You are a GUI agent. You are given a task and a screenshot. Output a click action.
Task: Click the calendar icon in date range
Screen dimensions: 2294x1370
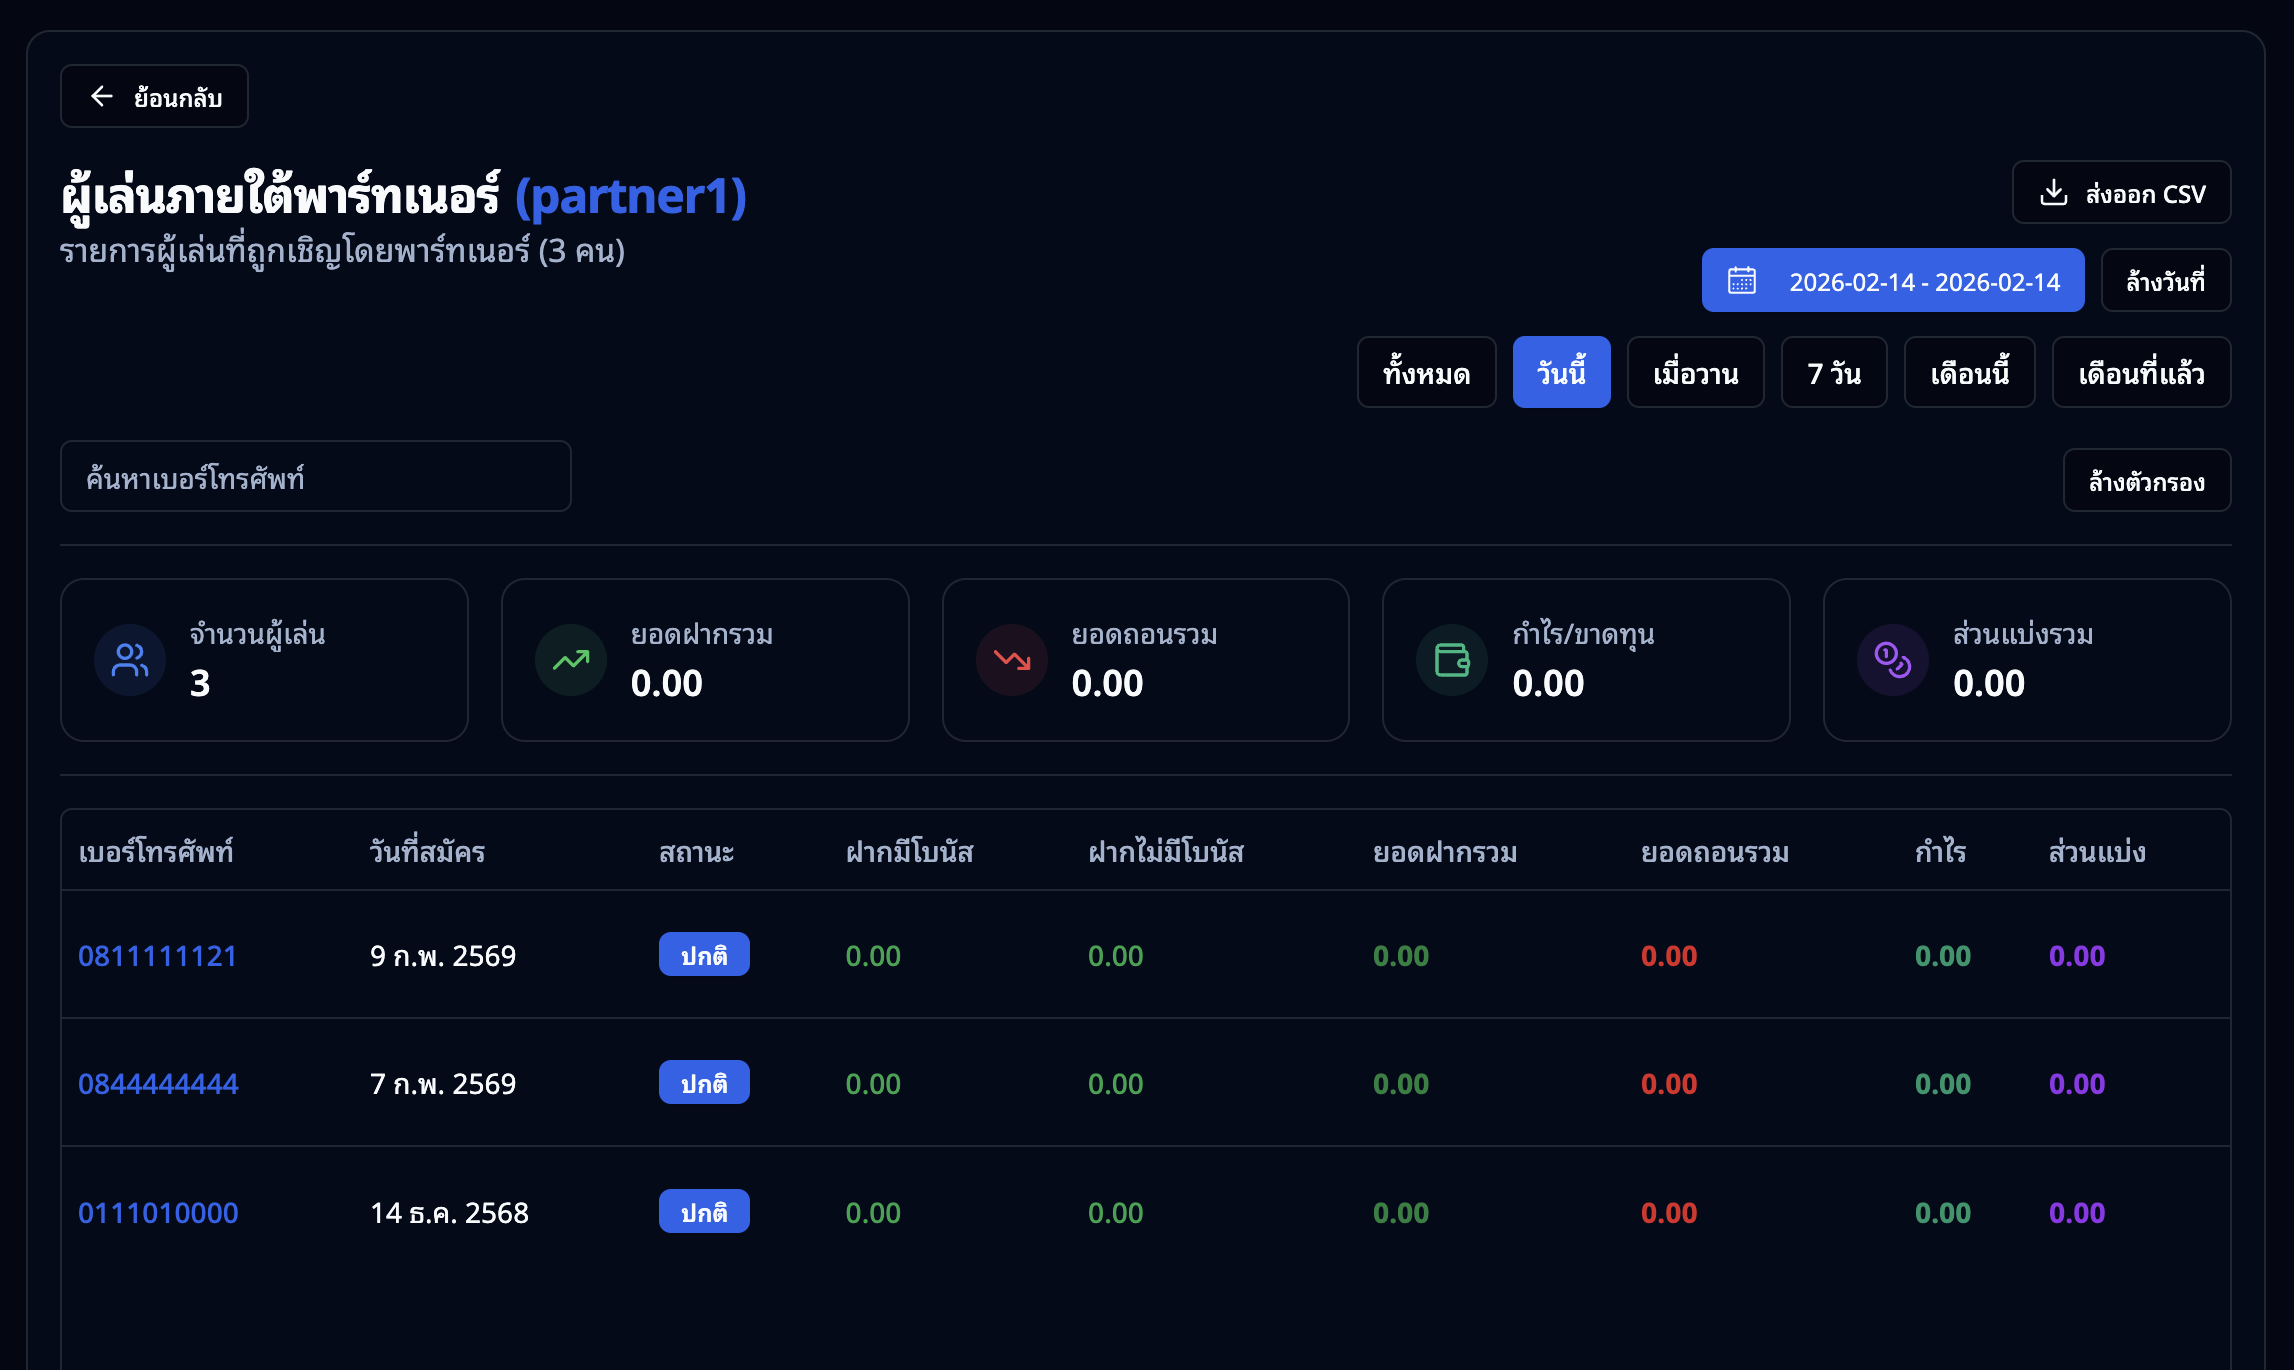tap(1742, 281)
